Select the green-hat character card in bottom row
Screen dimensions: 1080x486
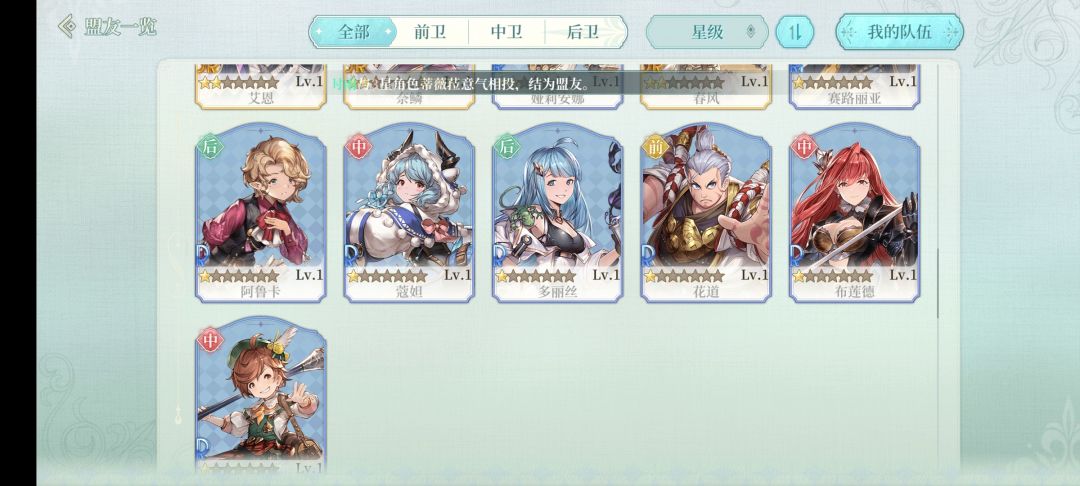[x=260, y=396]
